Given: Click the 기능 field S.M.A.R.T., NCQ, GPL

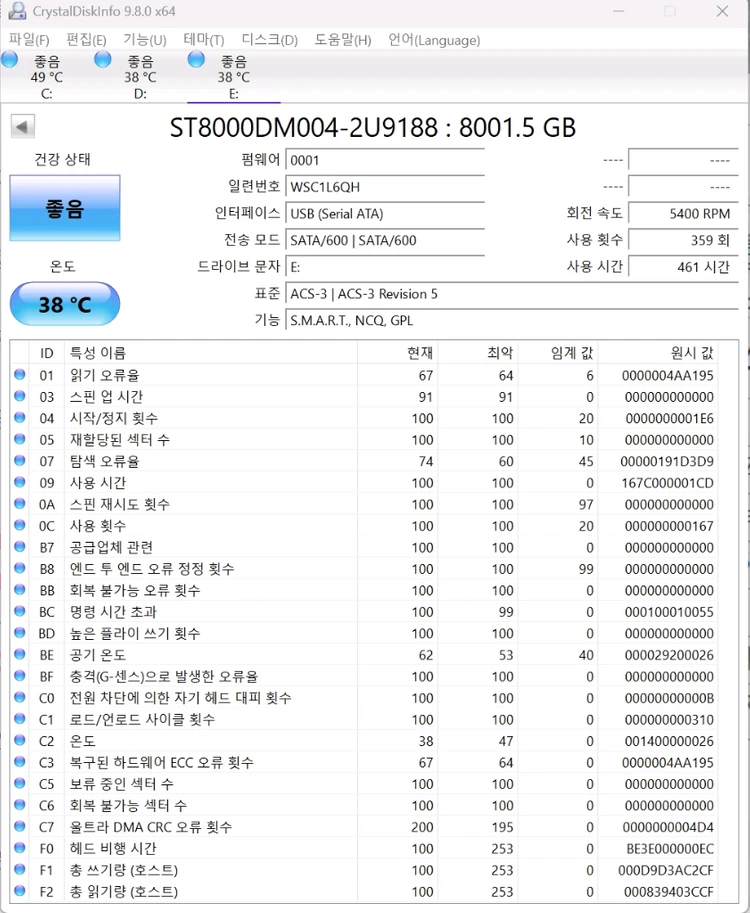Looking at the screenshot, I should [x=512, y=320].
